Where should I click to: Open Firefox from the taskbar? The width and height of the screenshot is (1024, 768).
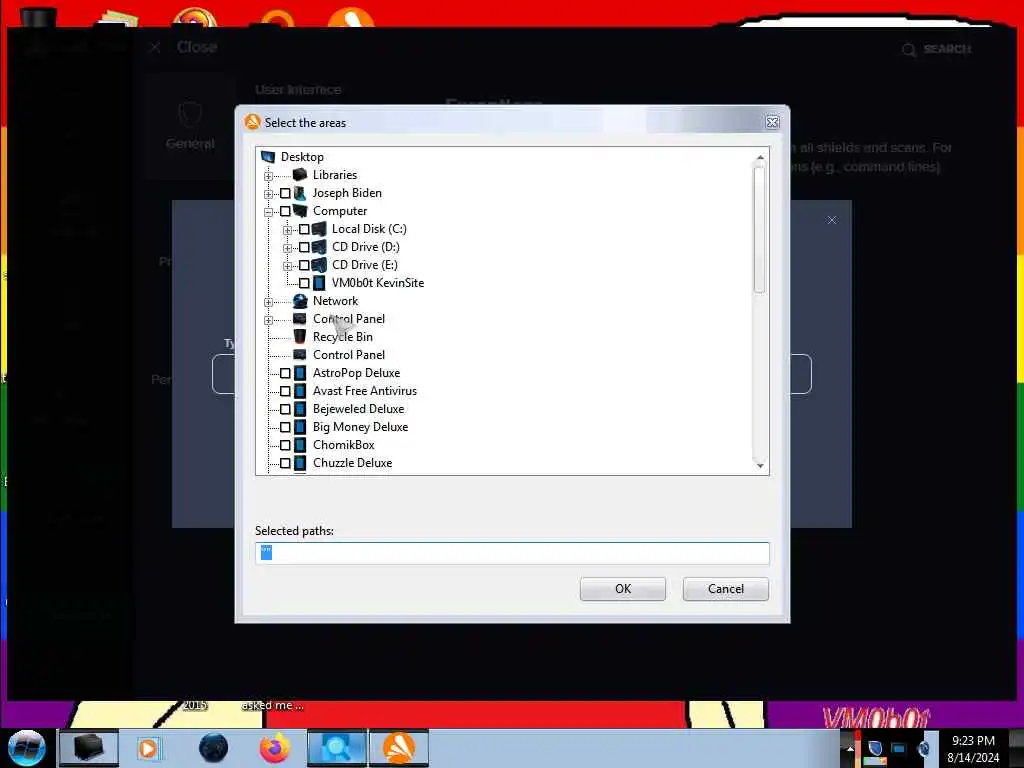(x=274, y=748)
